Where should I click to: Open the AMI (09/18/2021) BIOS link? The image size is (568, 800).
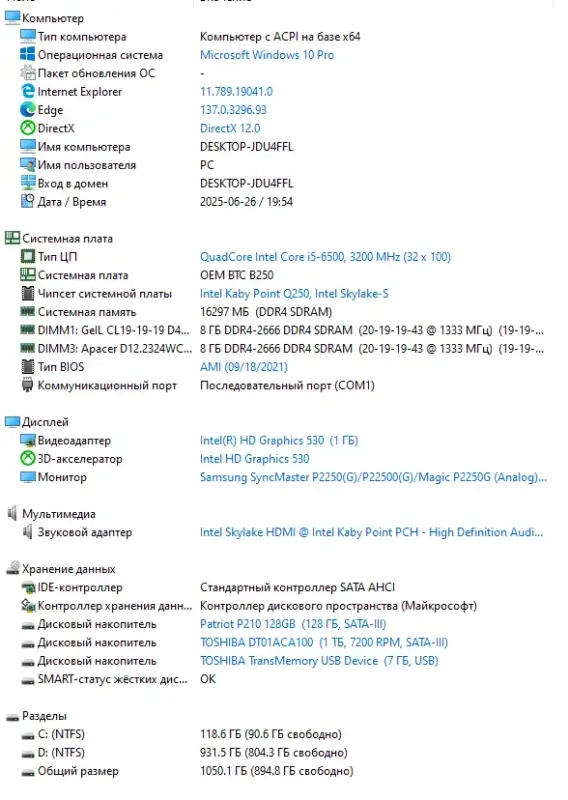(x=244, y=367)
